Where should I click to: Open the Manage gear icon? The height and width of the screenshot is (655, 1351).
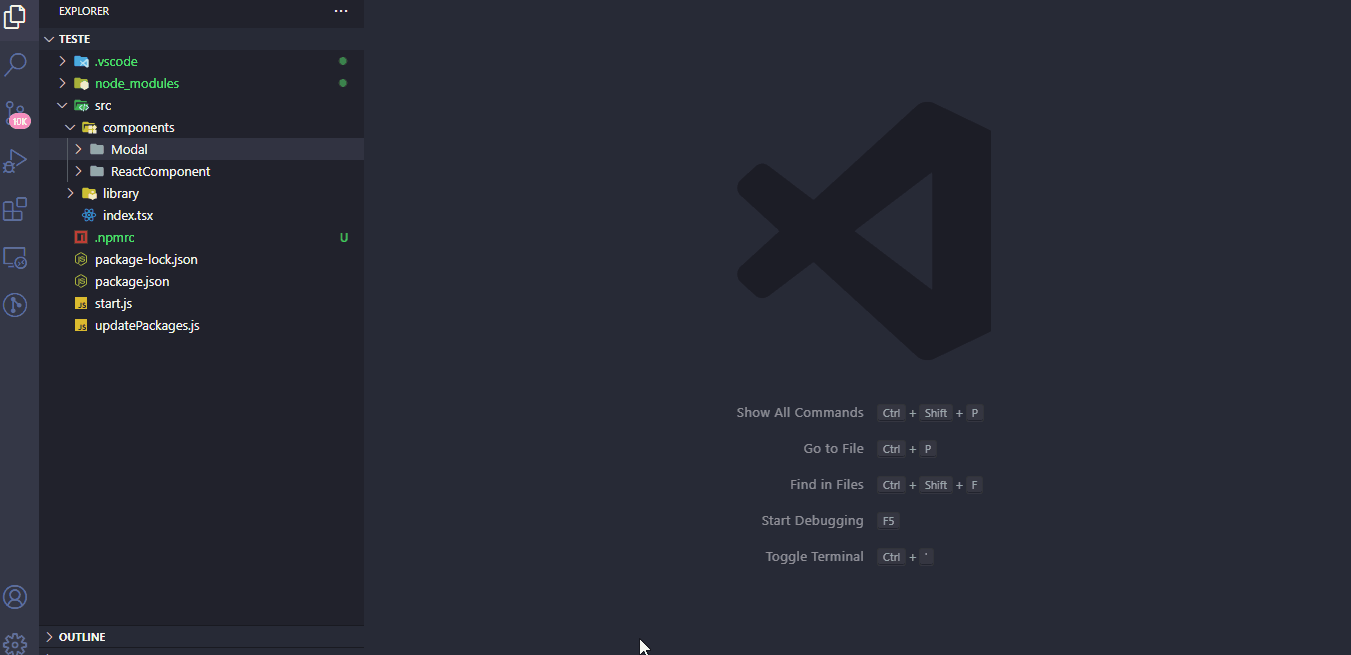(15, 643)
